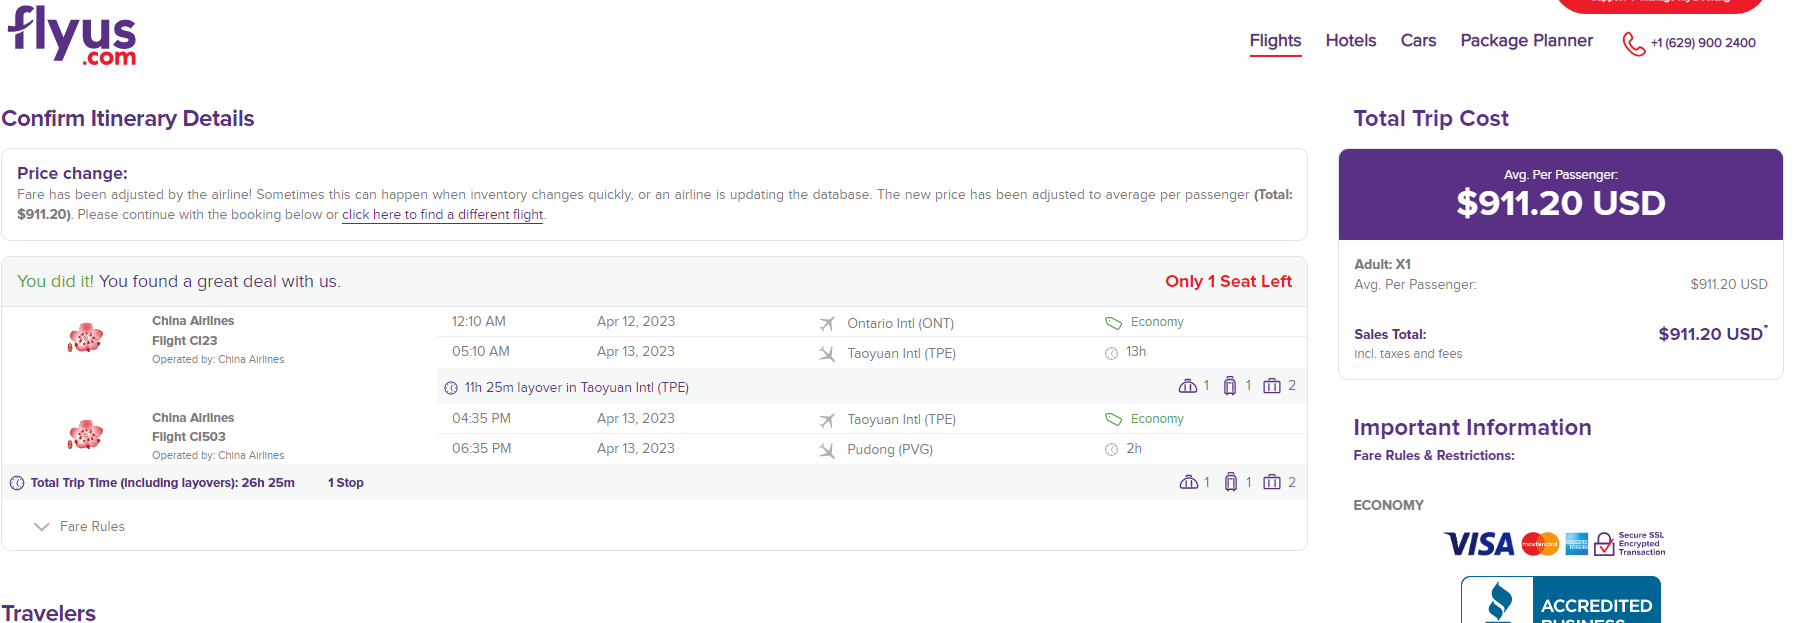Go to the Hotels tab
Screen dimensions: 1809x623
click(x=1350, y=41)
